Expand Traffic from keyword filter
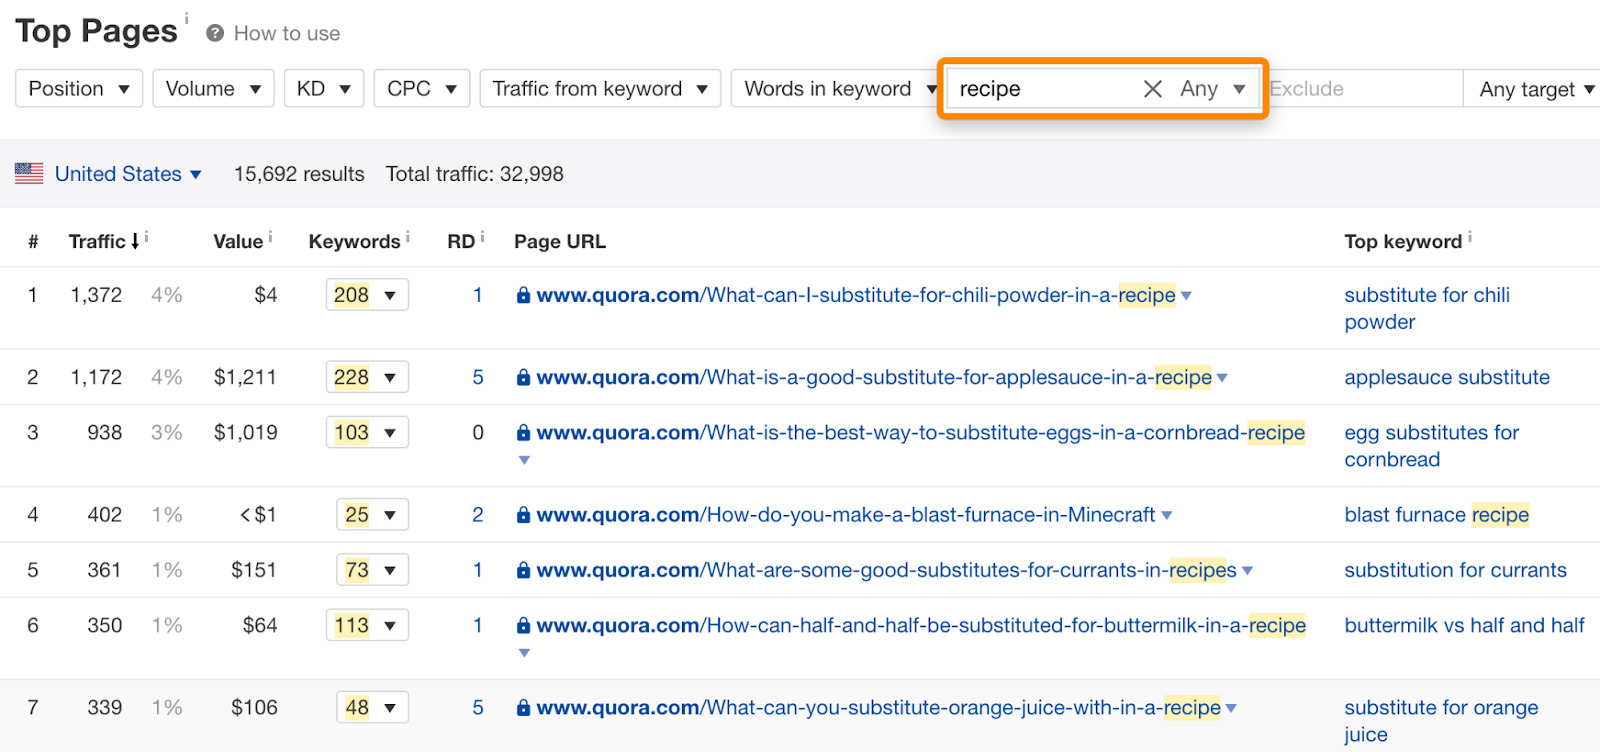The width and height of the screenshot is (1600, 752). coord(599,89)
